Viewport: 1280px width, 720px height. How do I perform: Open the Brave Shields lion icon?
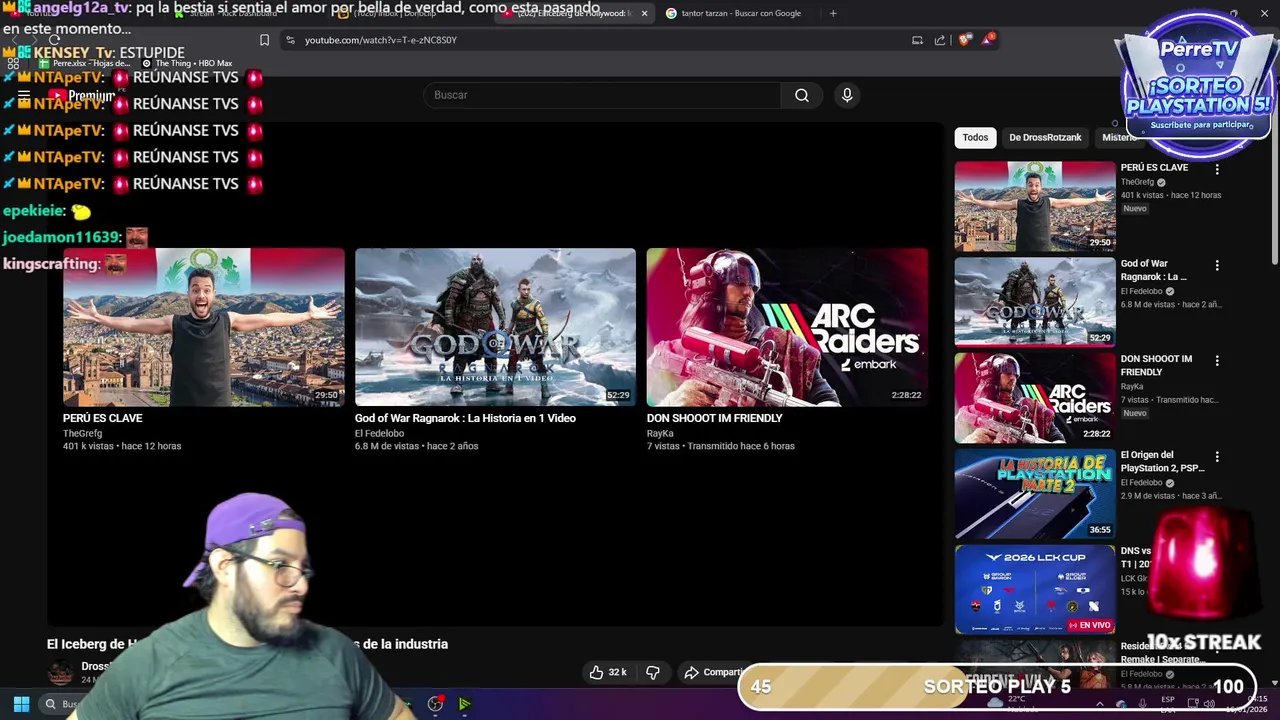point(964,40)
